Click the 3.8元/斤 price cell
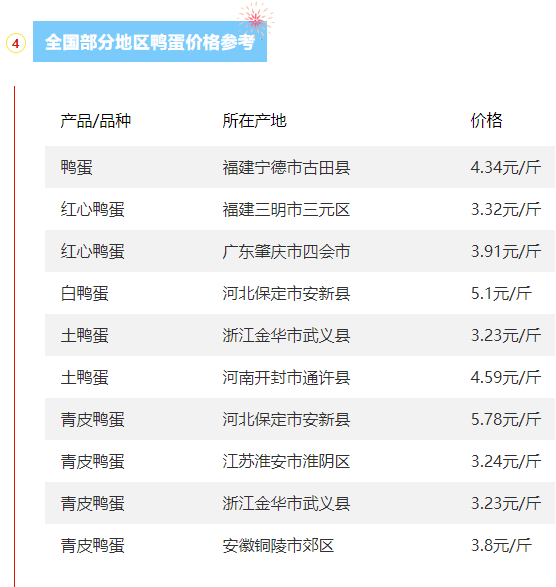The image size is (556, 587). (501, 545)
